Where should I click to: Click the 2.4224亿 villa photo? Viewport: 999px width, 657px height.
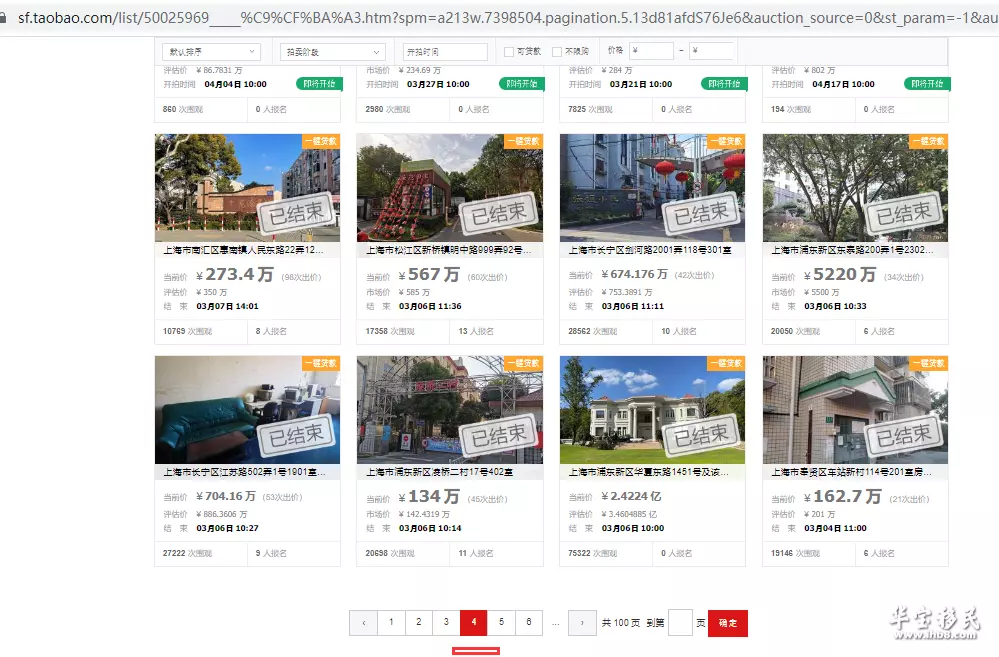[652, 410]
